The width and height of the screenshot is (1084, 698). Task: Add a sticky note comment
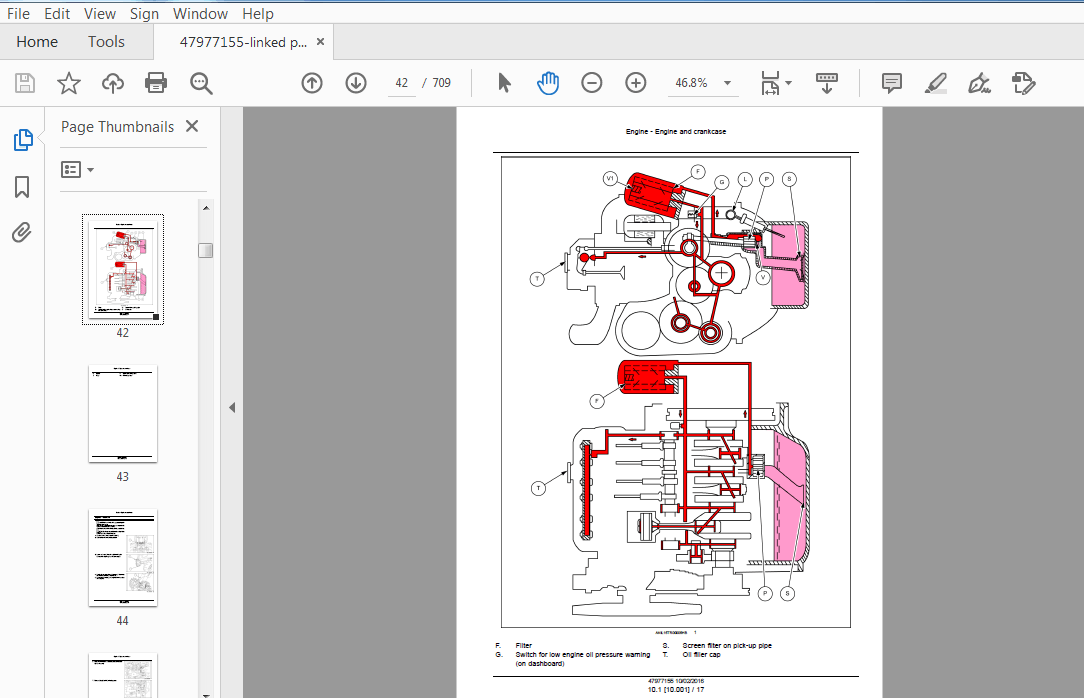[891, 83]
